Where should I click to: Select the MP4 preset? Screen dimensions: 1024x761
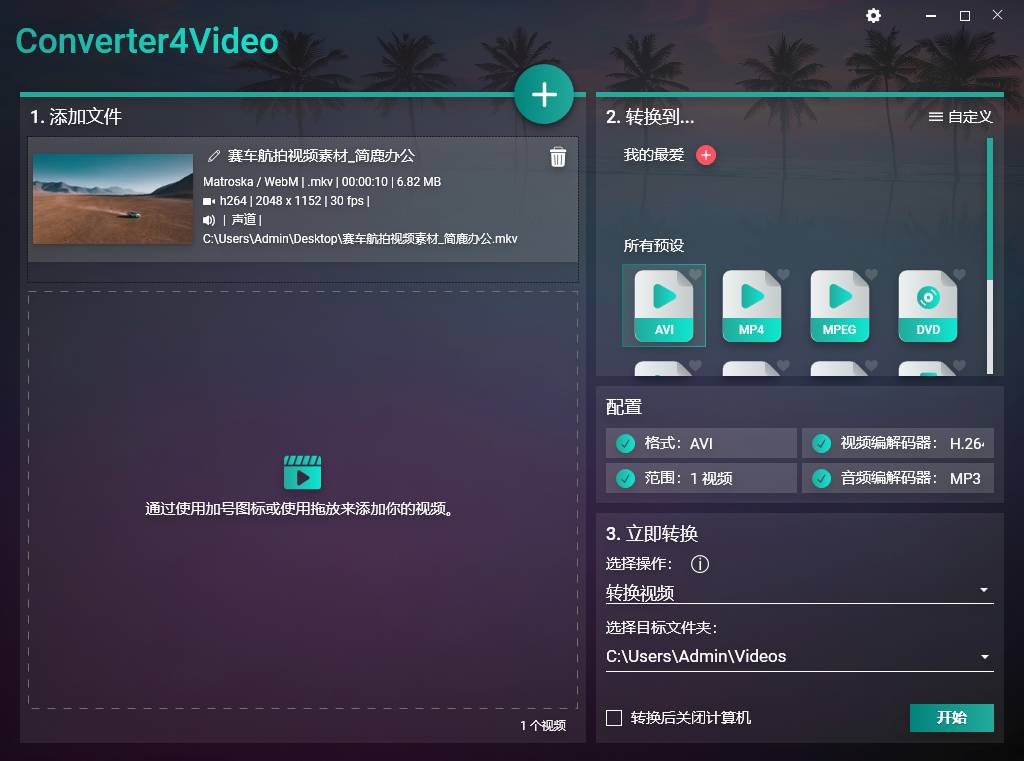[751, 305]
